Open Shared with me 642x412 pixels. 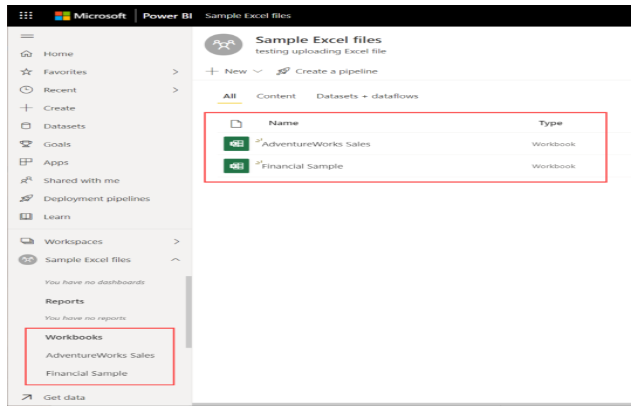(81, 180)
